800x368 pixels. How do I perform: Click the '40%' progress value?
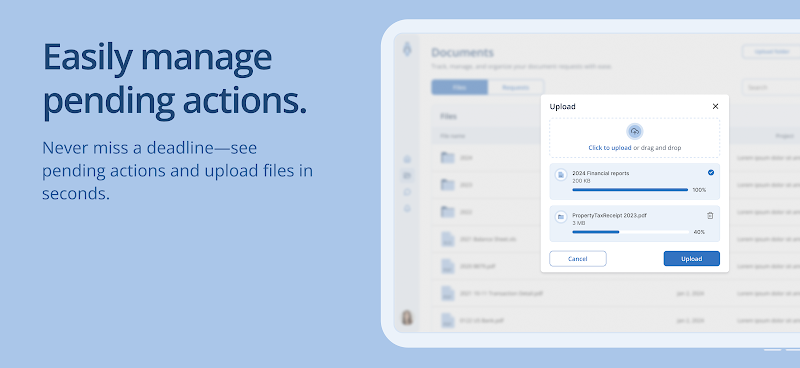699,232
